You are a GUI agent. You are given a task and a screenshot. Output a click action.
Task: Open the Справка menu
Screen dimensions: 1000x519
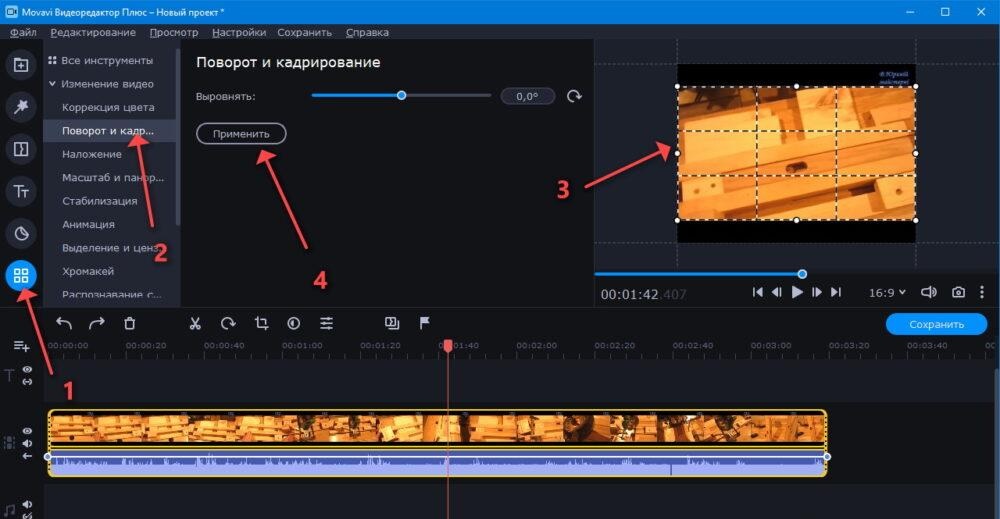[367, 32]
